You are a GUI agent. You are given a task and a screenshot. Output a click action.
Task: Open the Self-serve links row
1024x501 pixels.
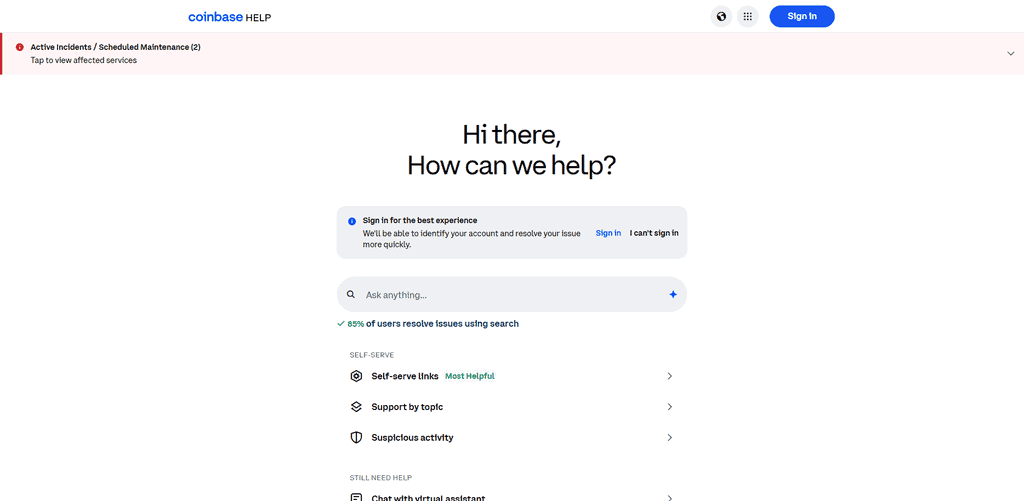512,376
